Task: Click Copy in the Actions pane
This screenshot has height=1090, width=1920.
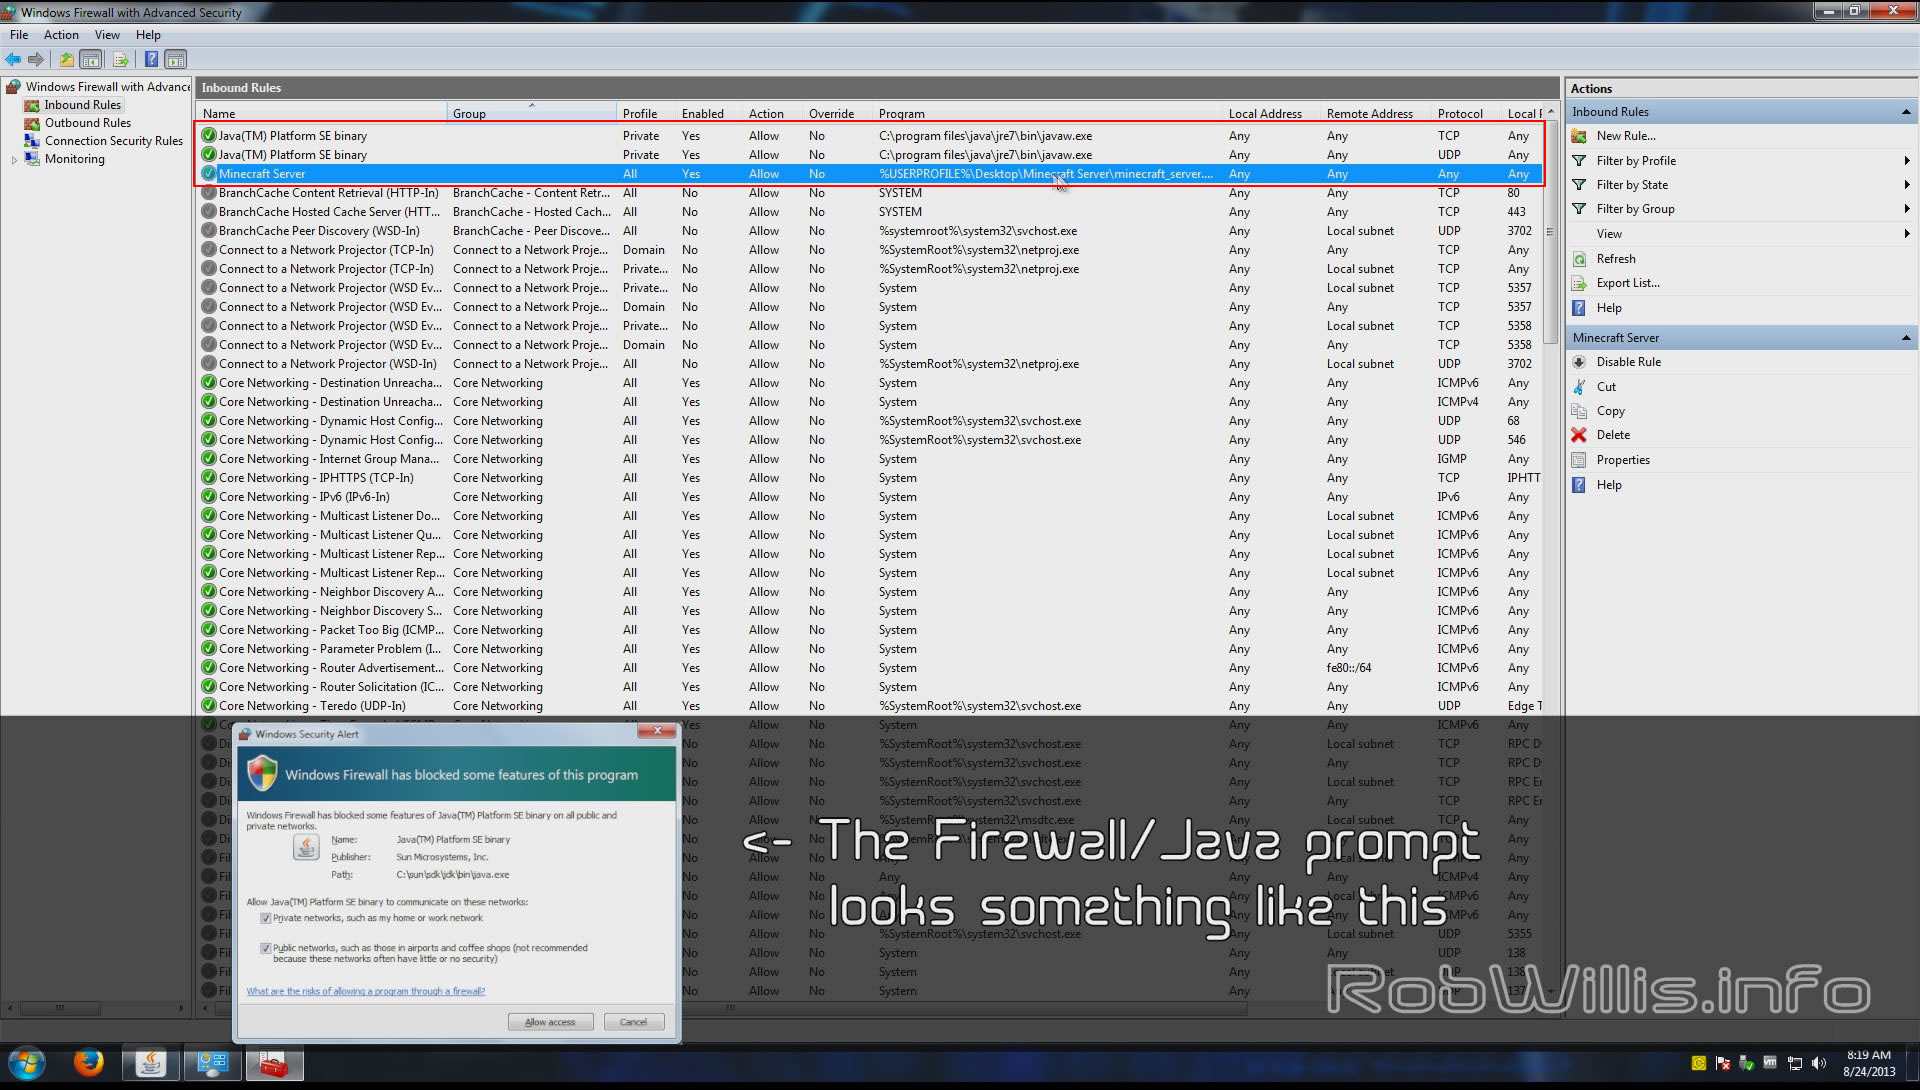Action: coord(1610,411)
